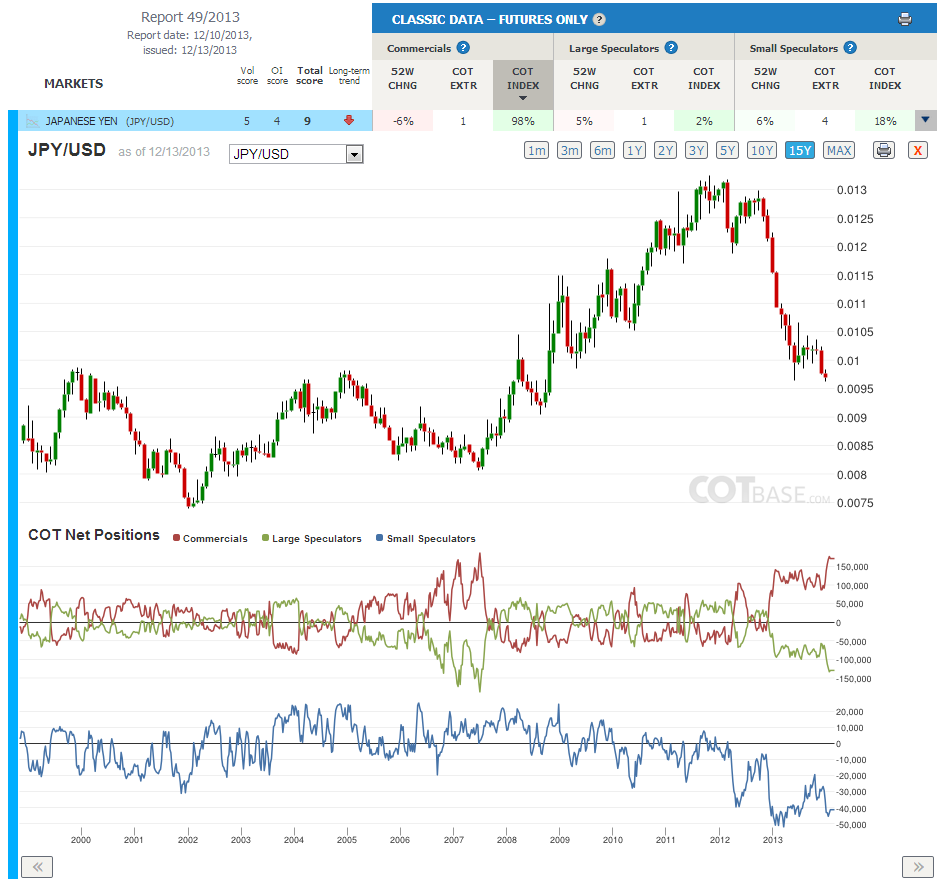This screenshot has width=942, height=879.
Task: Select the 15Y chart range
Action: [800, 150]
